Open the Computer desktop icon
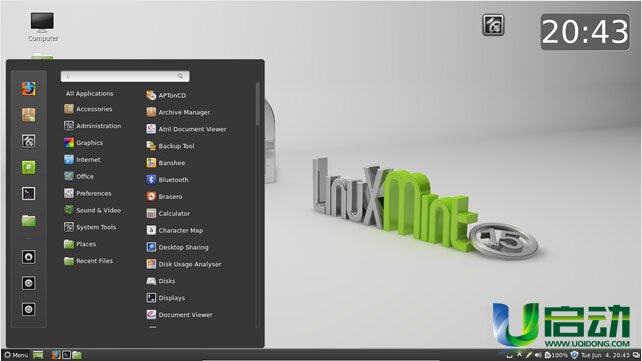 pos(43,27)
